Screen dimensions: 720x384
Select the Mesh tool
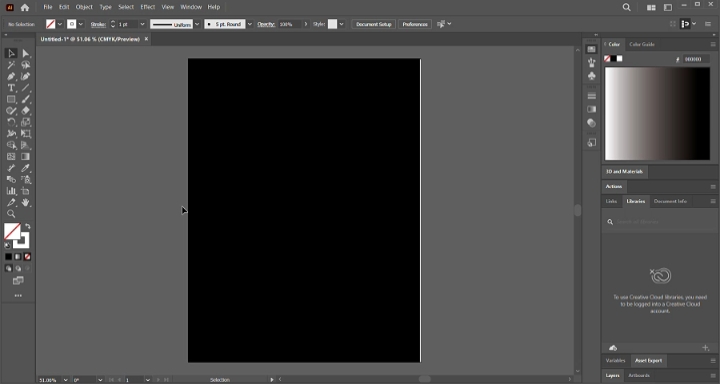pos(11,157)
